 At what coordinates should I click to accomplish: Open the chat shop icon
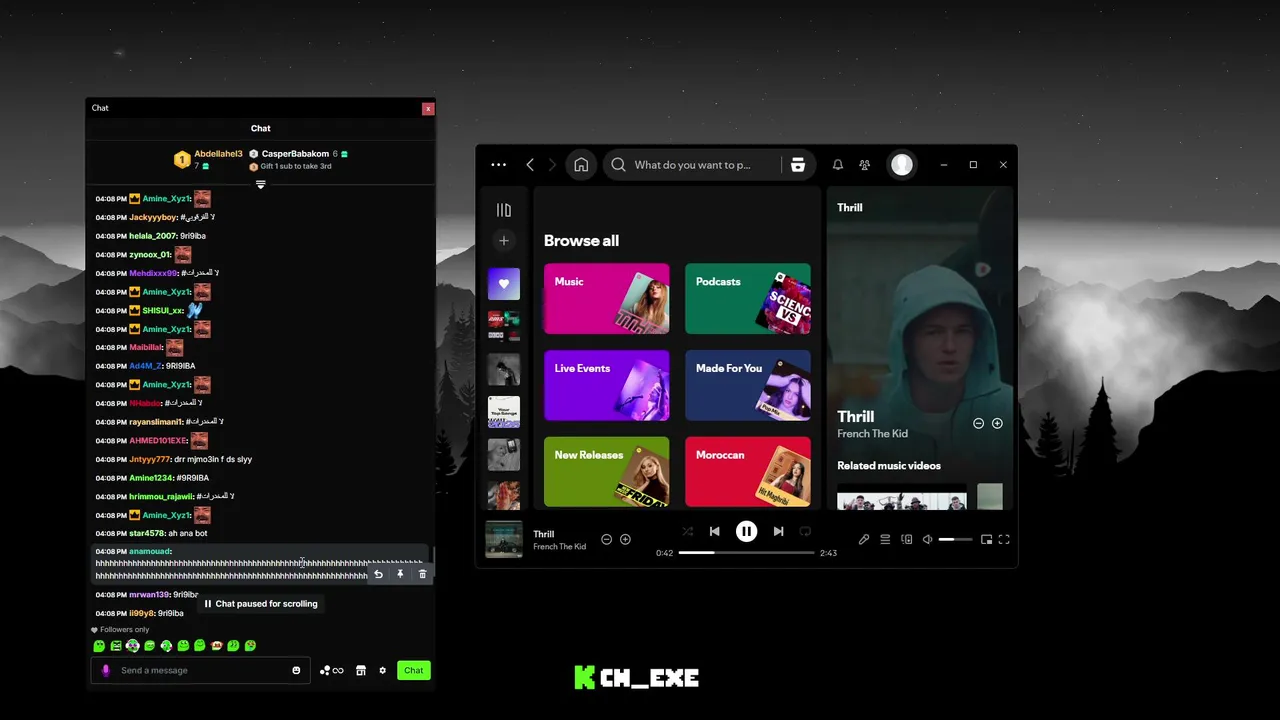361,671
